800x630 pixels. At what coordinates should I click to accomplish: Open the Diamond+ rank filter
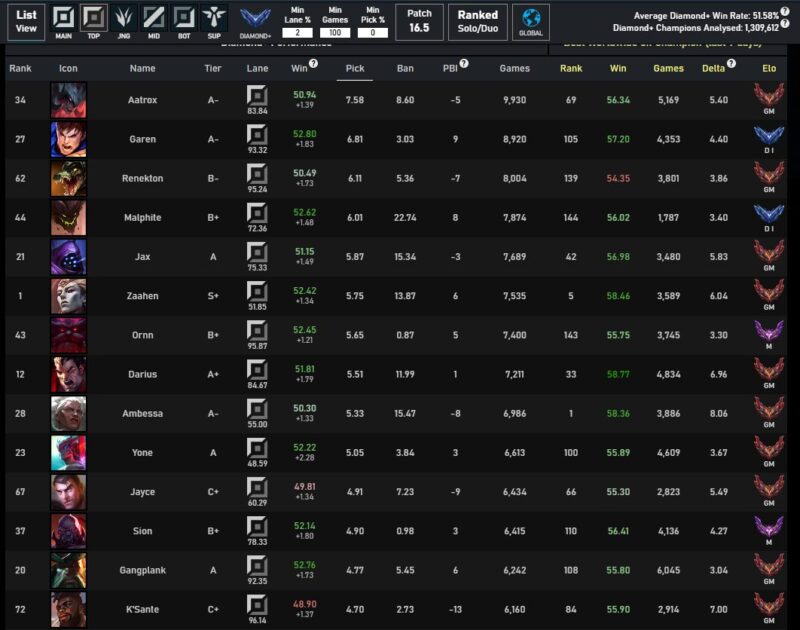click(x=255, y=21)
